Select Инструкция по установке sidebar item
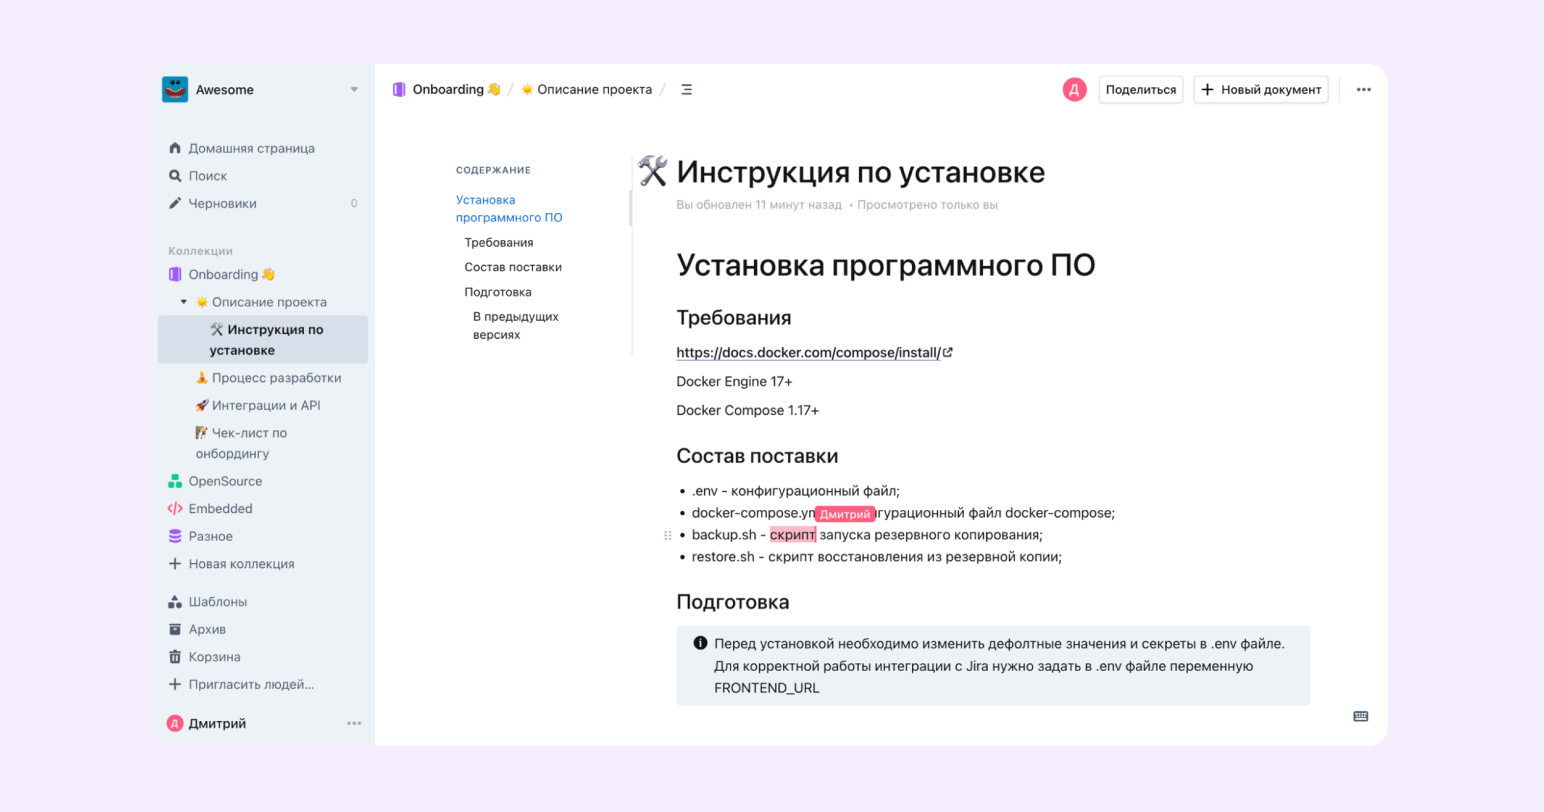Viewport: 1544px width, 812px height. click(x=263, y=340)
